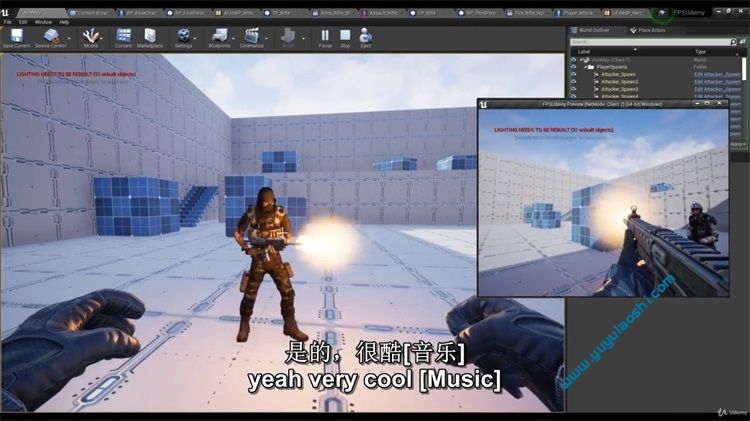Switch to the Player_Attack tab
Image resolution: width=750 pixels, height=421 pixels.
click(x=576, y=13)
